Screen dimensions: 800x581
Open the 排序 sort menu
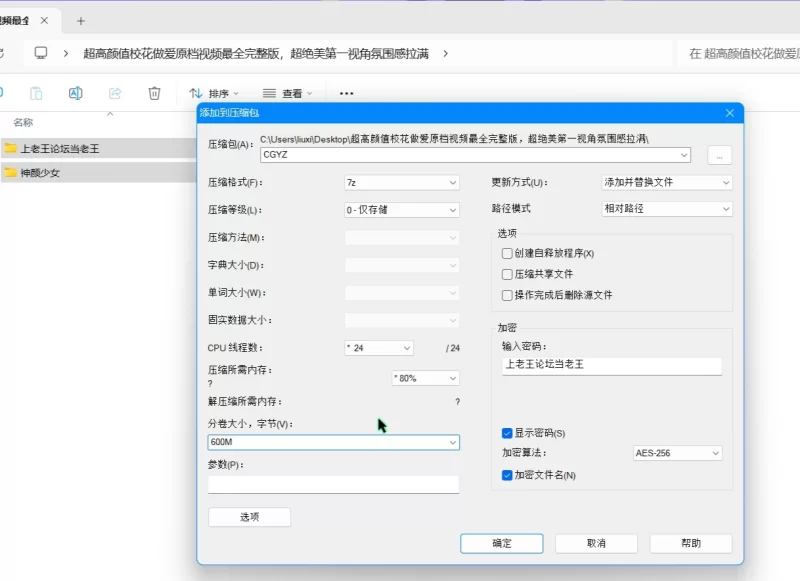click(x=214, y=93)
